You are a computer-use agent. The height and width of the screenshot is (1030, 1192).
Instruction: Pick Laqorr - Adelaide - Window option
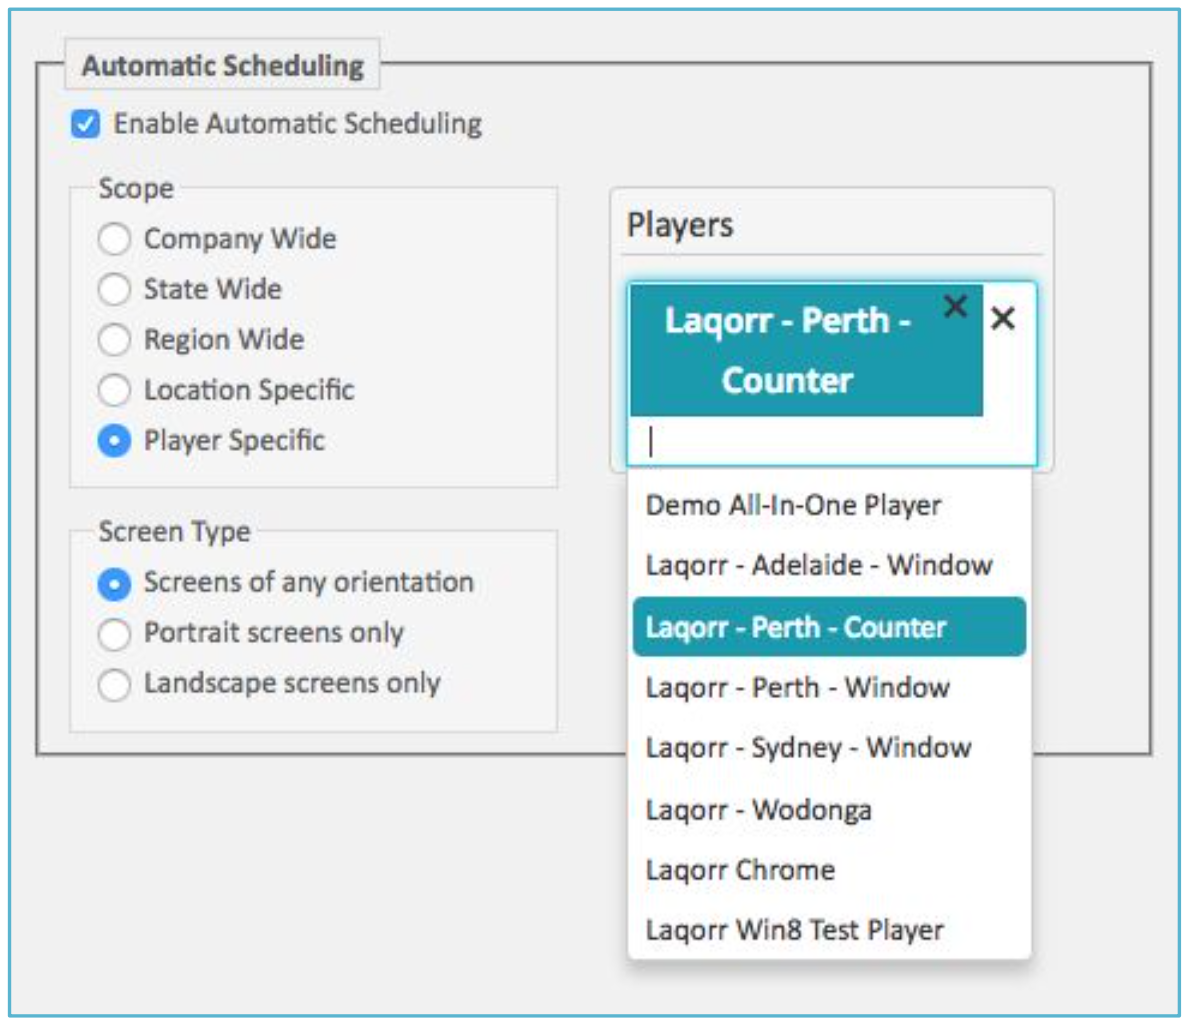829,566
